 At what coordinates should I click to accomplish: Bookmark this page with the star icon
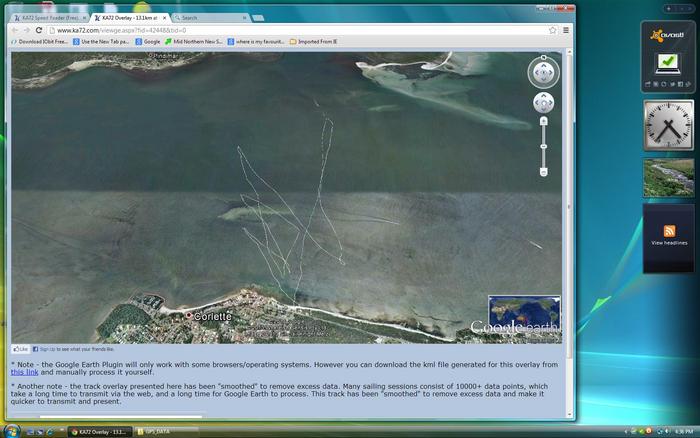pos(553,30)
